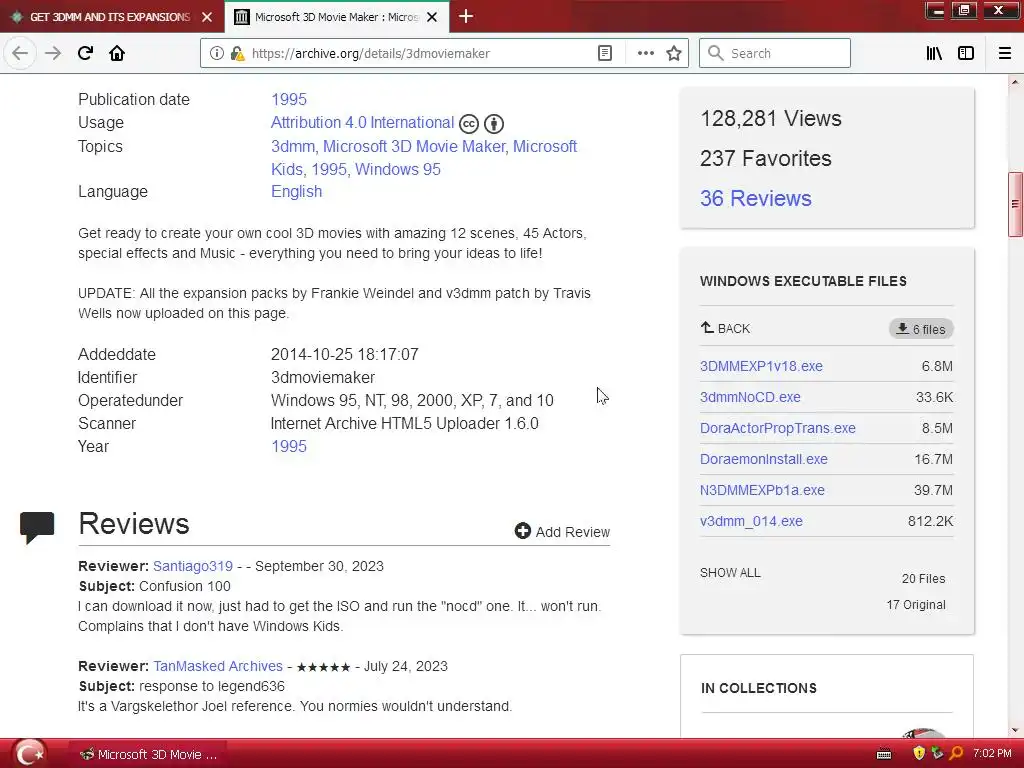Open the browser home page

117,54
